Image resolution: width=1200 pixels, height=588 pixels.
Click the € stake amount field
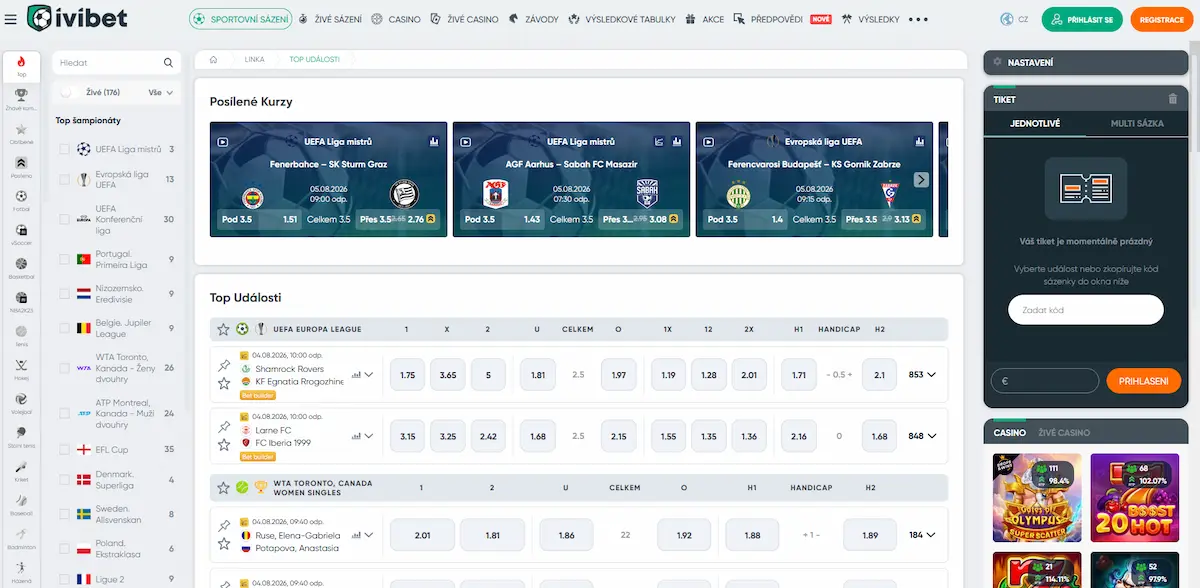(x=1045, y=381)
